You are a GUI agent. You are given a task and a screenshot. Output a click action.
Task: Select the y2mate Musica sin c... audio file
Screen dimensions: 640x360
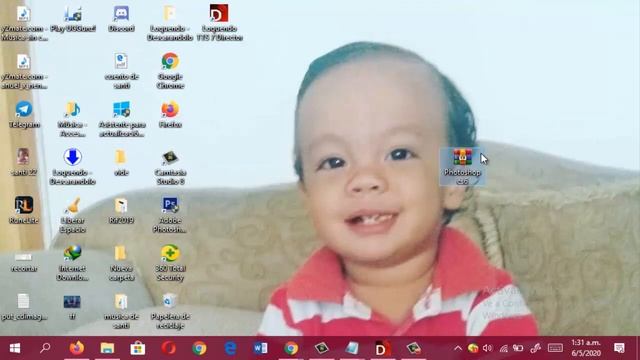[x=24, y=23]
